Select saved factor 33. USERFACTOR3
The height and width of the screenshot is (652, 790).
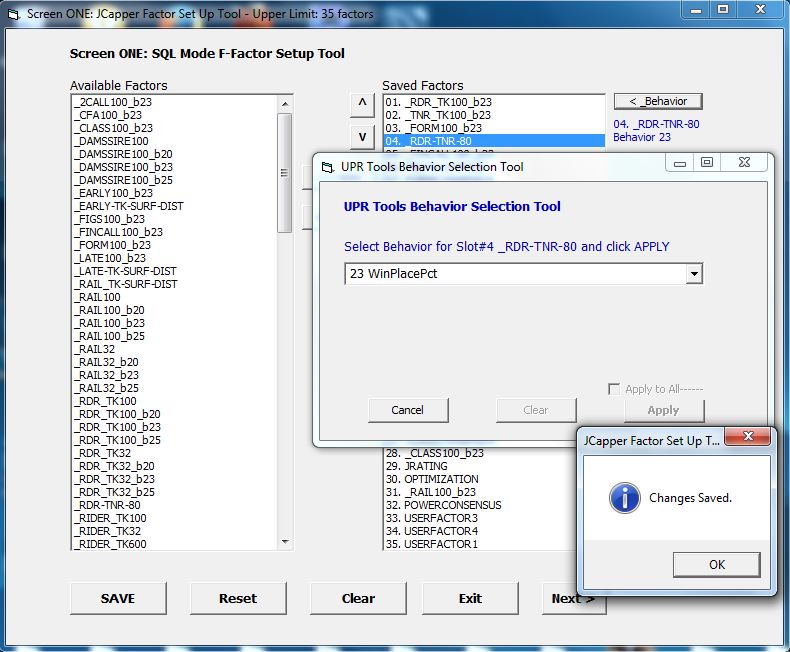click(480, 518)
